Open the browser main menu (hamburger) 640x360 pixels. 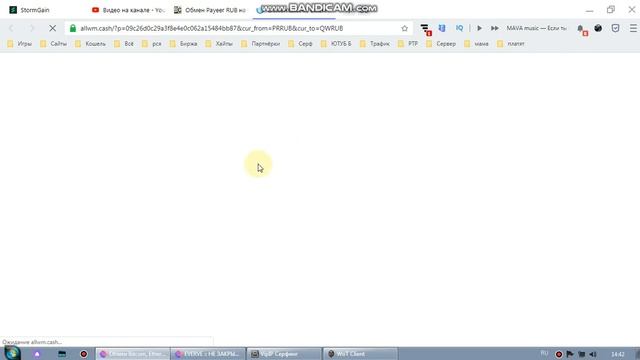tap(633, 28)
